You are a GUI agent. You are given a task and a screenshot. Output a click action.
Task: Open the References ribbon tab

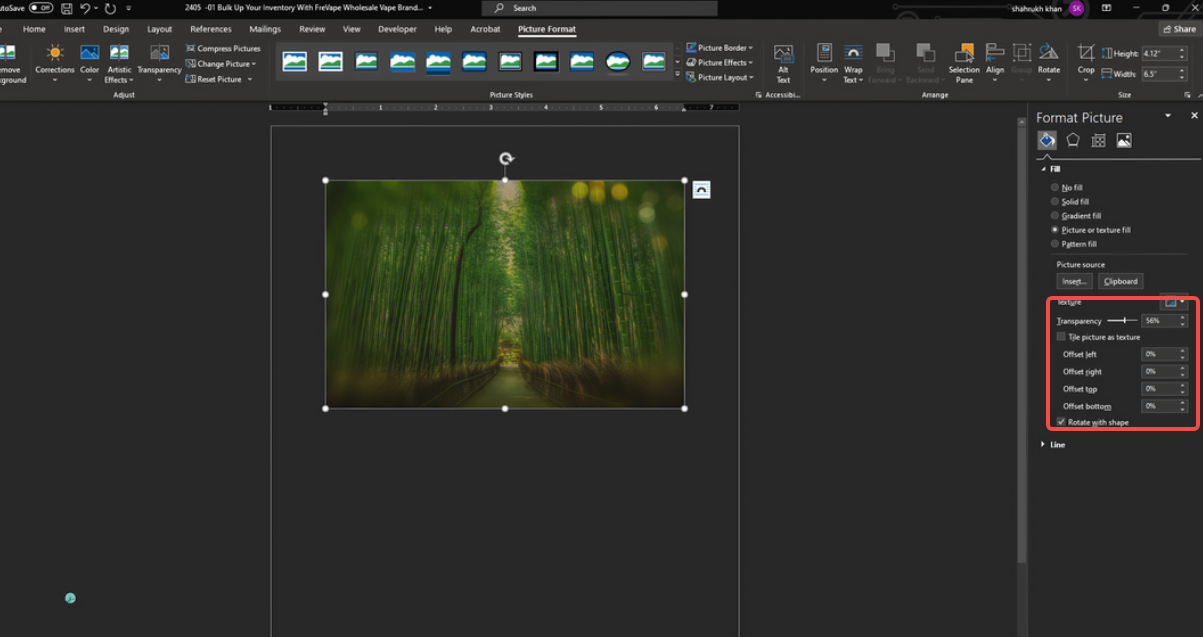tap(210, 29)
